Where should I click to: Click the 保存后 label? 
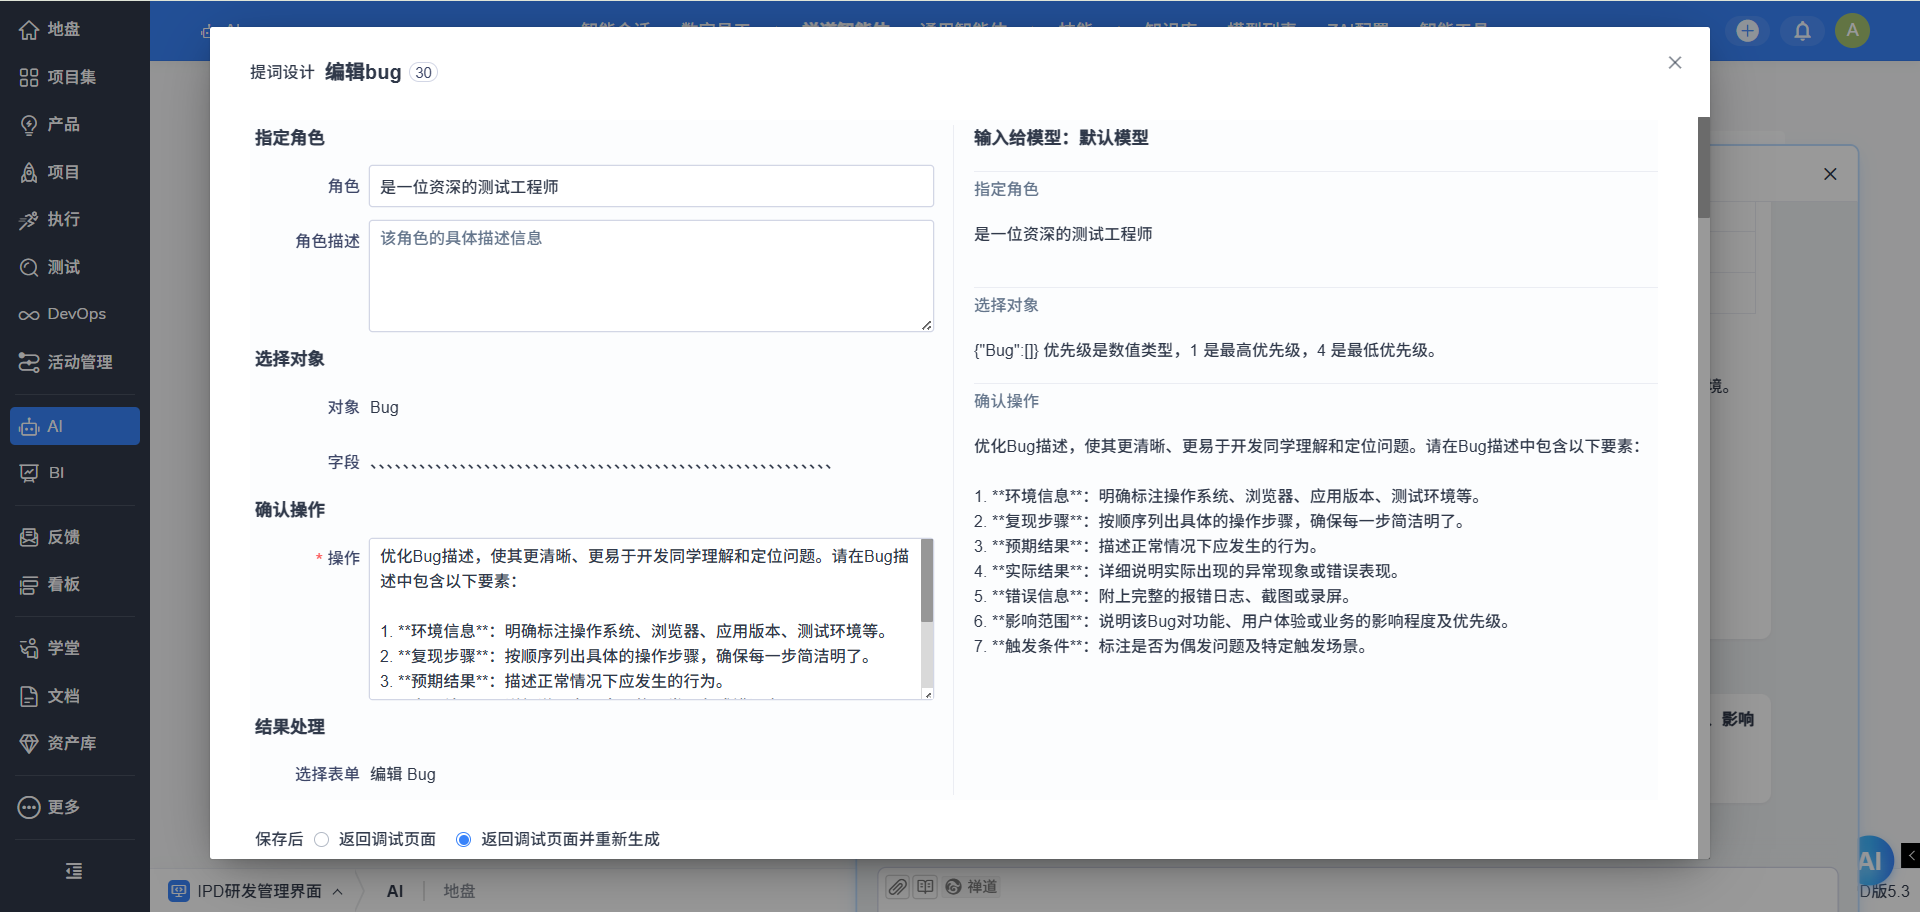click(x=279, y=840)
